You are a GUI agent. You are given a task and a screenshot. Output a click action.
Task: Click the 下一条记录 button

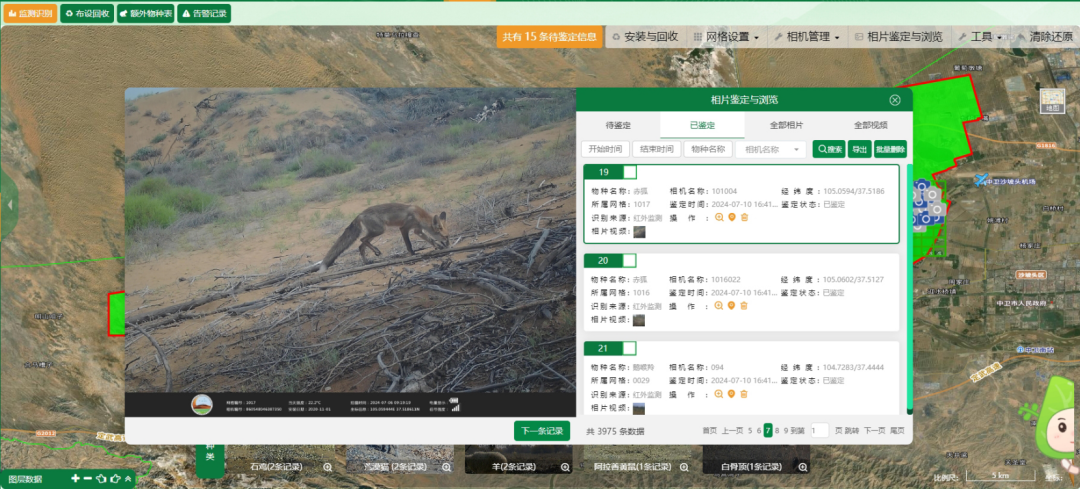(542, 431)
